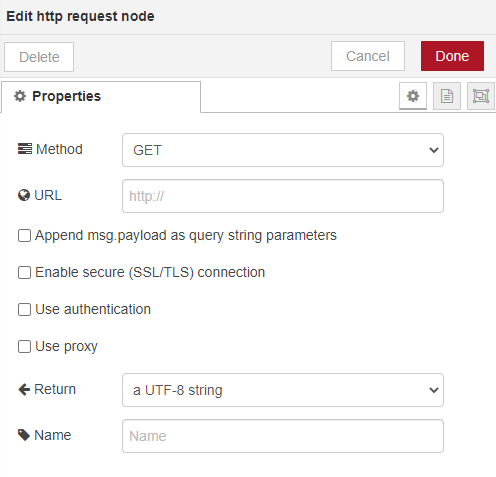Open node appearance settings icon
The image size is (496, 477).
coord(481,96)
